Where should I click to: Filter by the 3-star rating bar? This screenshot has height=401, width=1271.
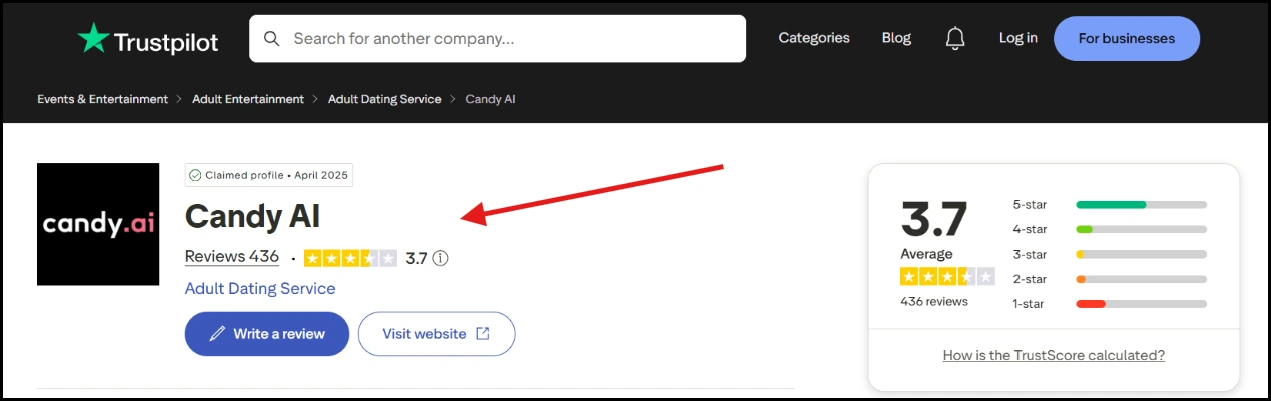coord(1141,254)
